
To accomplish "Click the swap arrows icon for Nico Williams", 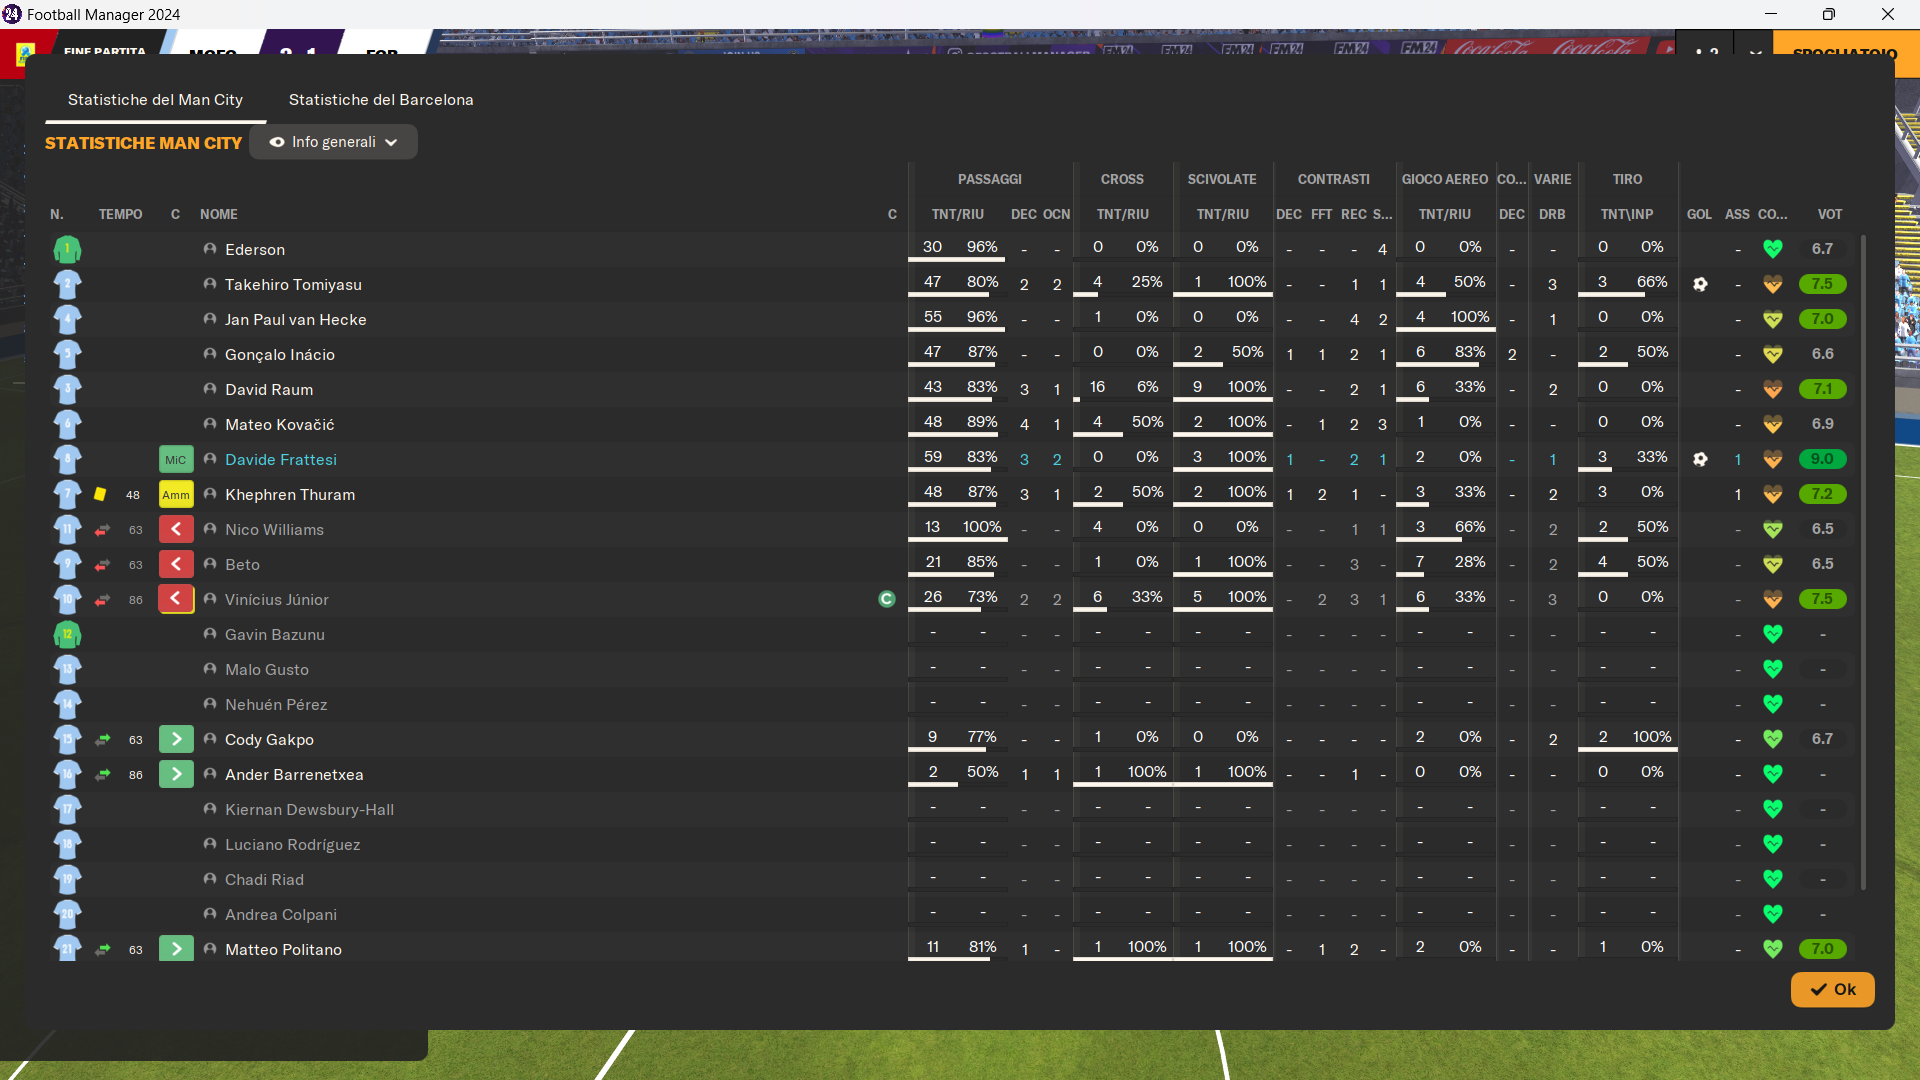I will coord(102,530).
